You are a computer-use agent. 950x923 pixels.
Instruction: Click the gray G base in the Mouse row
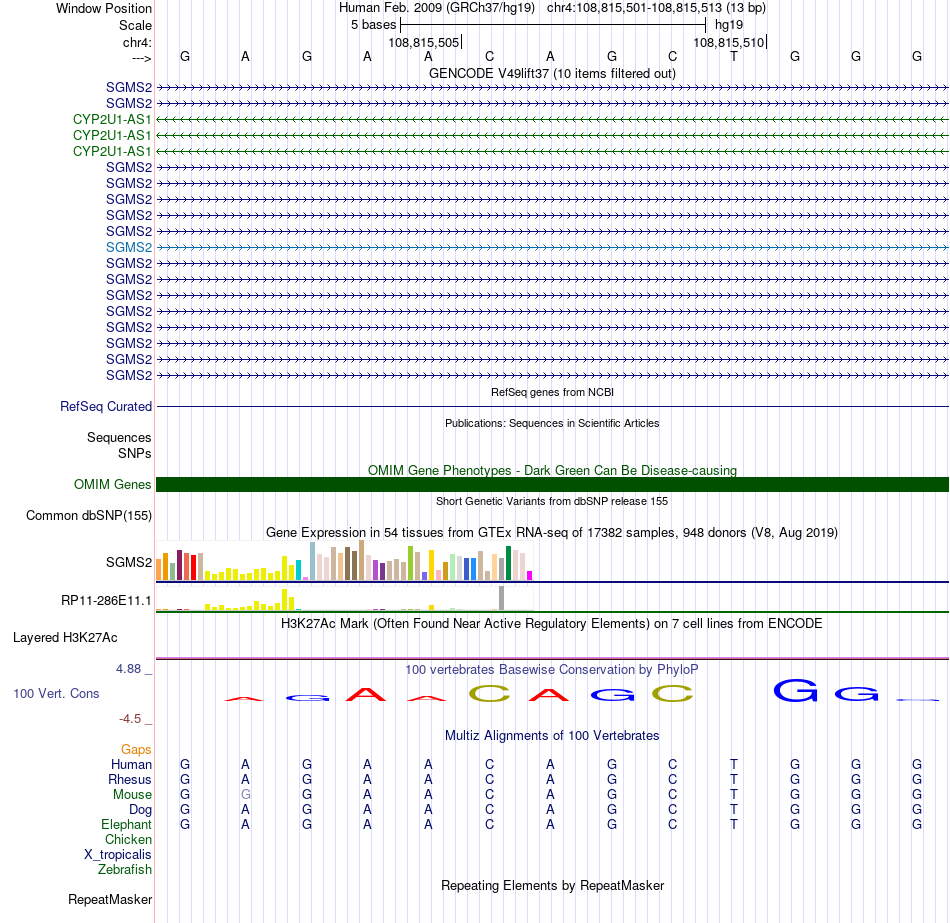pos(245,795)
